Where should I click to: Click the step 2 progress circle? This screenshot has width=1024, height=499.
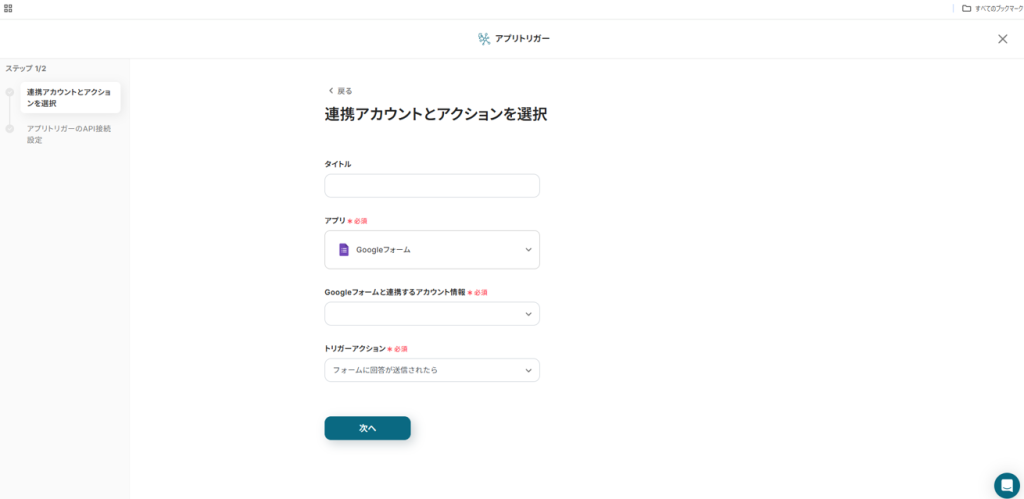(10, 129)
